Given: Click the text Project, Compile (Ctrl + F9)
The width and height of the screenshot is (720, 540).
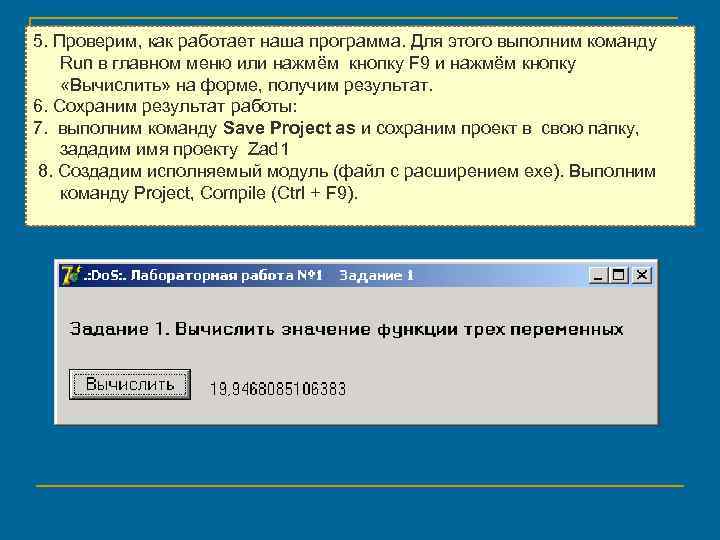Looking at the screenshot, I should coord(246,193).
